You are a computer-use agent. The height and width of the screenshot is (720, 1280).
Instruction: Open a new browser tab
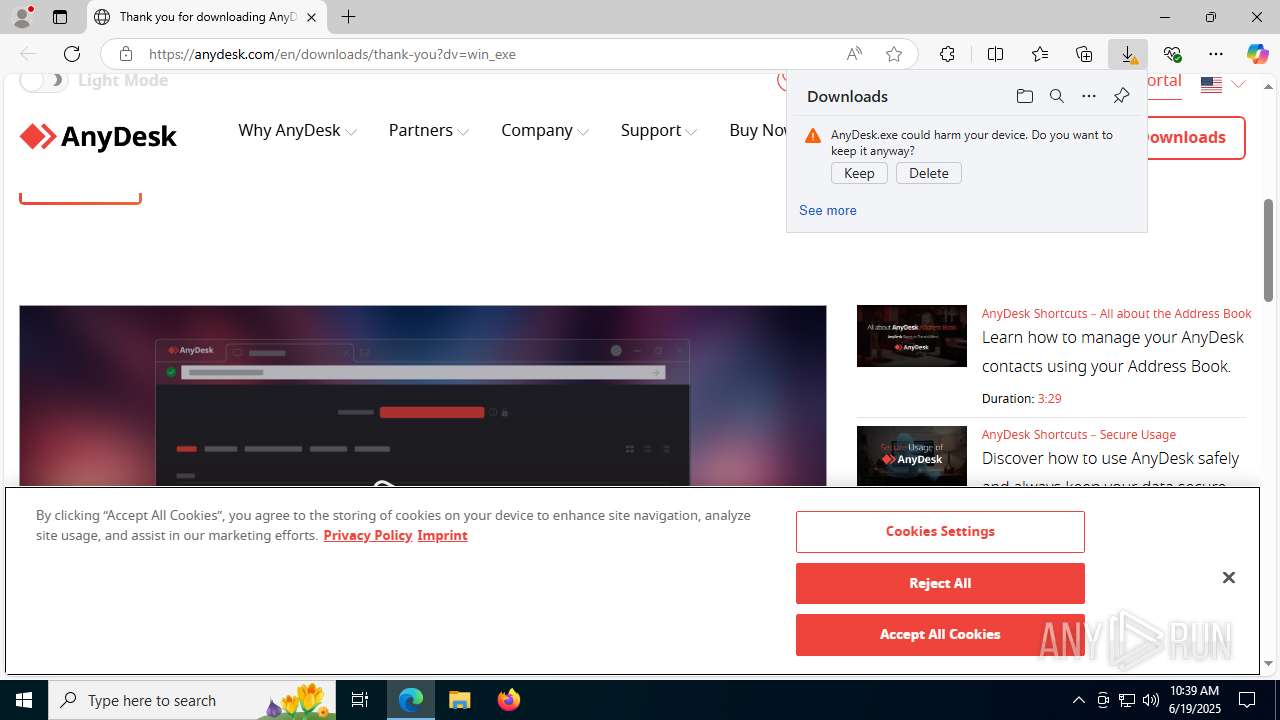pyautogui.click(x=348, y=17)
